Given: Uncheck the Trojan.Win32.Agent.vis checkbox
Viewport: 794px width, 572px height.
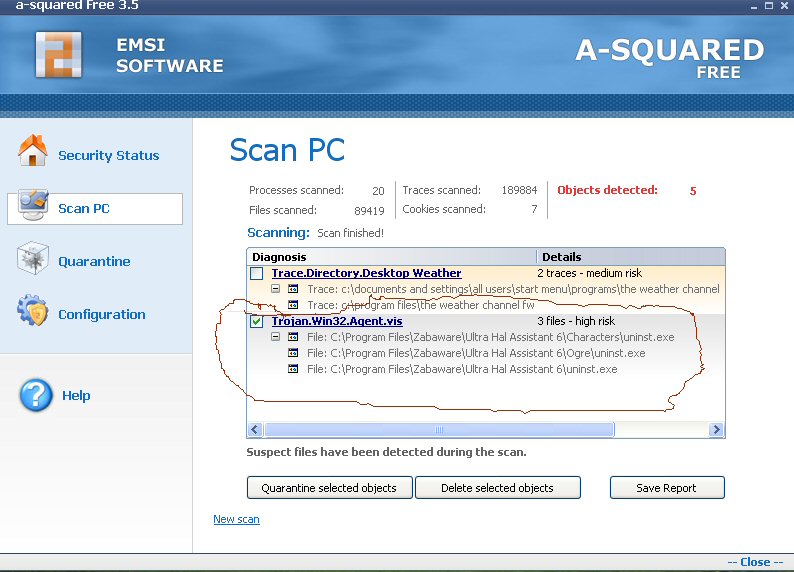Looking at the screenshot, I should tap(257, 322).
